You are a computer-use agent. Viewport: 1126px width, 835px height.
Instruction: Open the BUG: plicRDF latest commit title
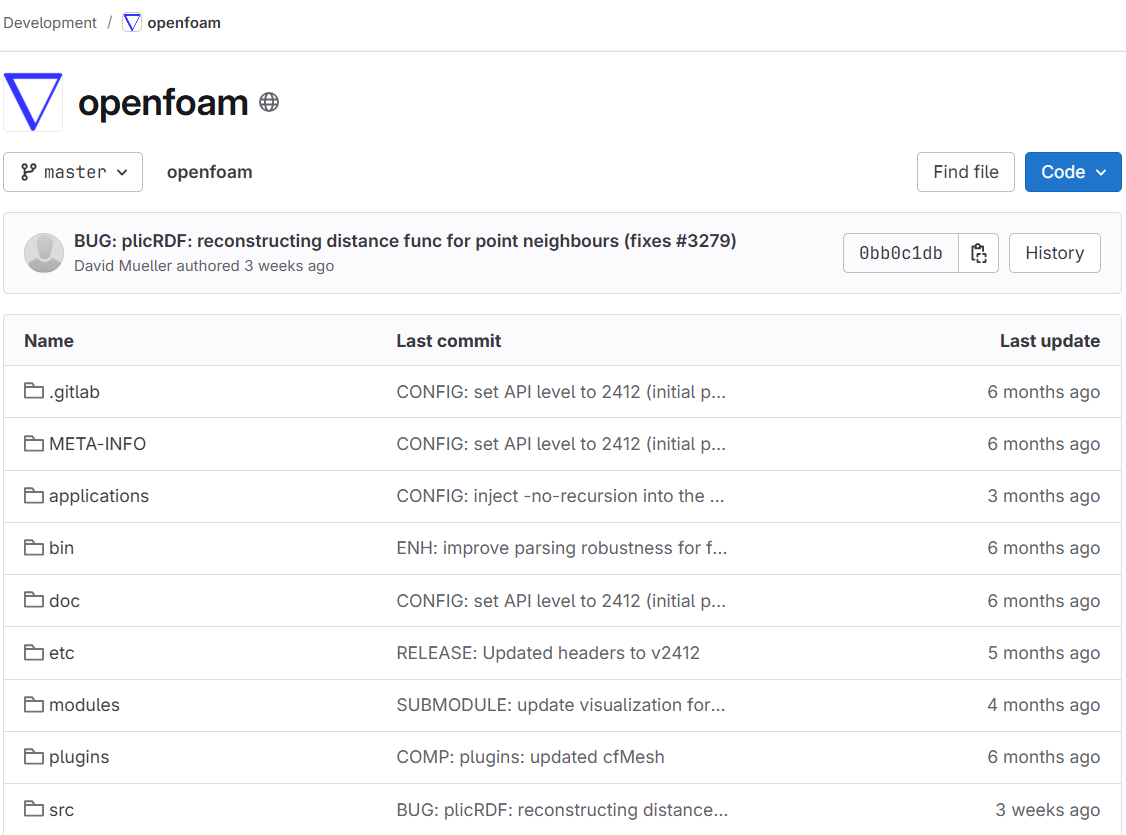tap(405, 241)
